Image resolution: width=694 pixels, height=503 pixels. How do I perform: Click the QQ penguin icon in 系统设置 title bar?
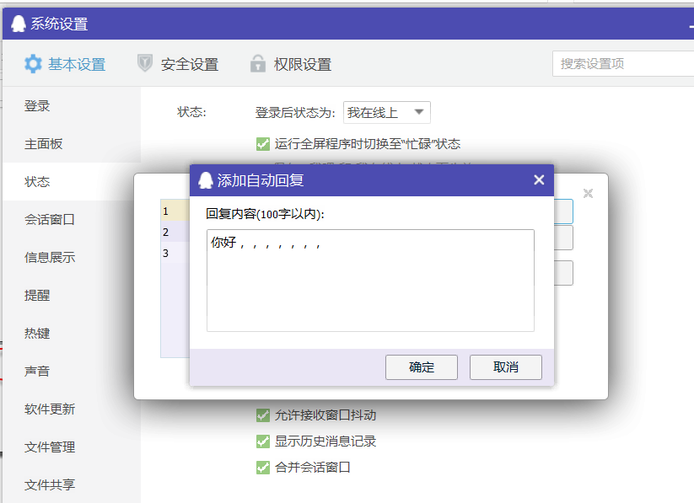[19, 24]
